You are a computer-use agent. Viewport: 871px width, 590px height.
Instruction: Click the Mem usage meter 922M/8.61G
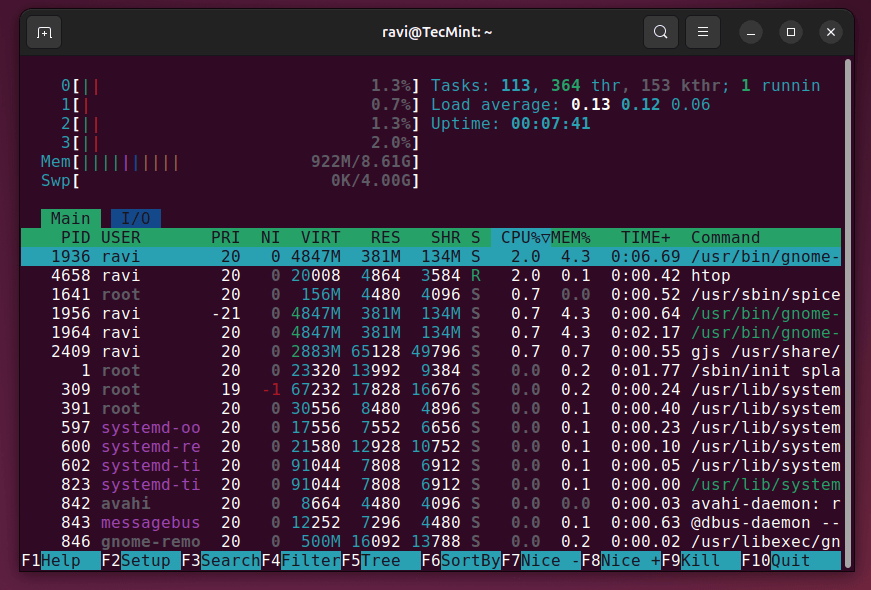coord(230,162)
